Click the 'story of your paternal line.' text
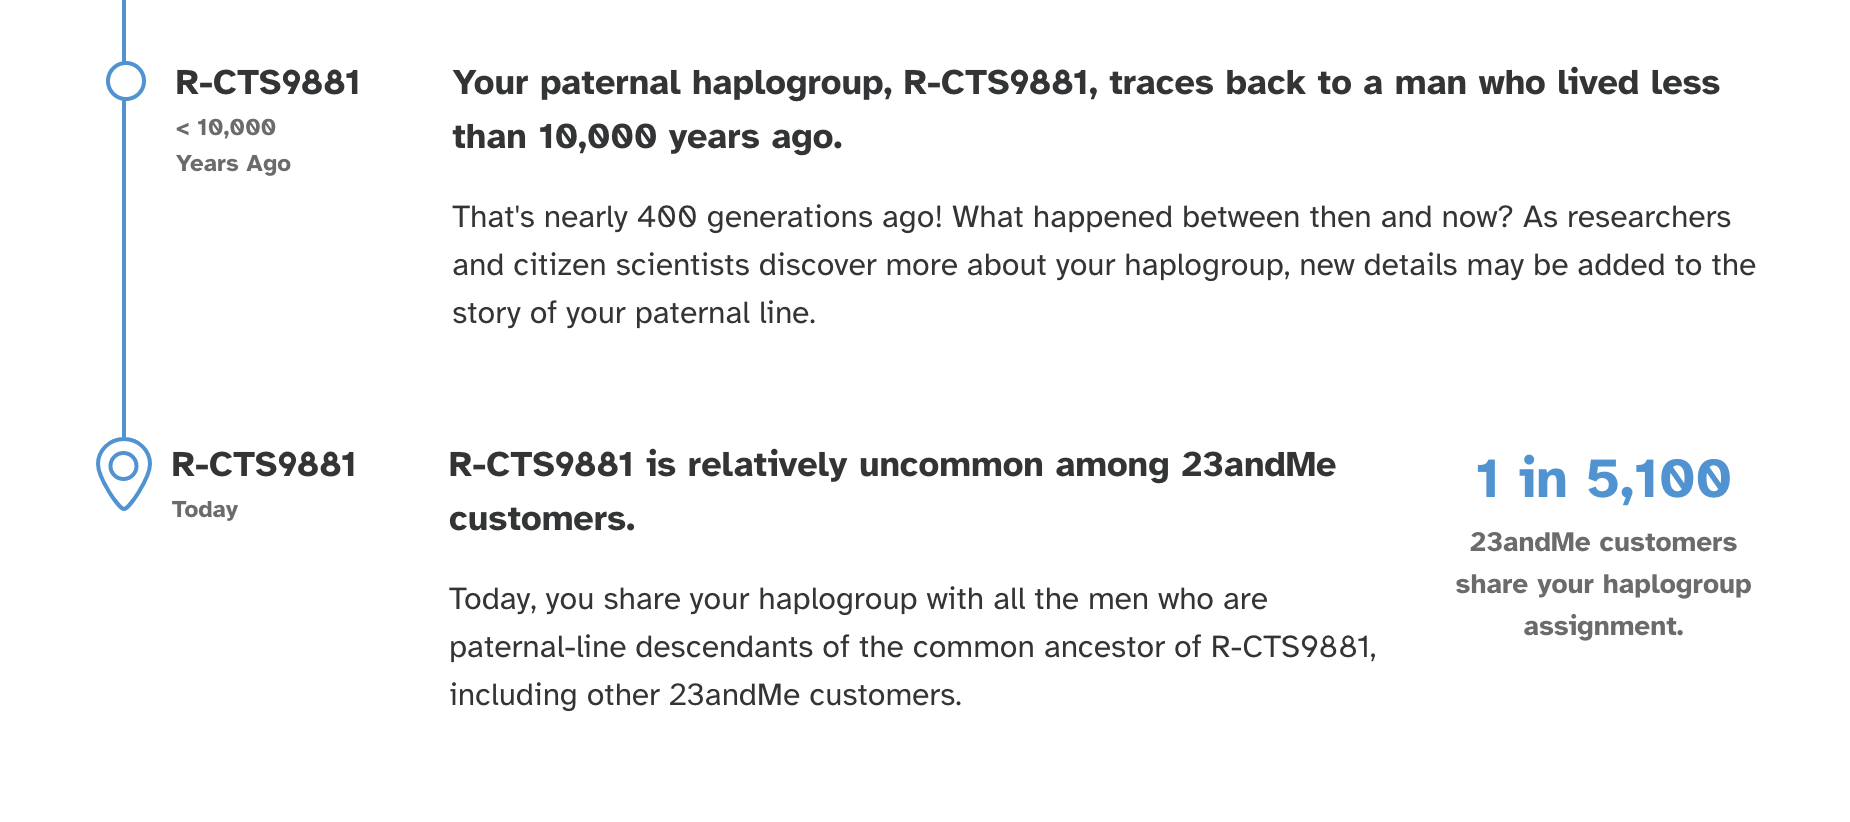This screenshot has height=822, width=1850. [634, 313]
